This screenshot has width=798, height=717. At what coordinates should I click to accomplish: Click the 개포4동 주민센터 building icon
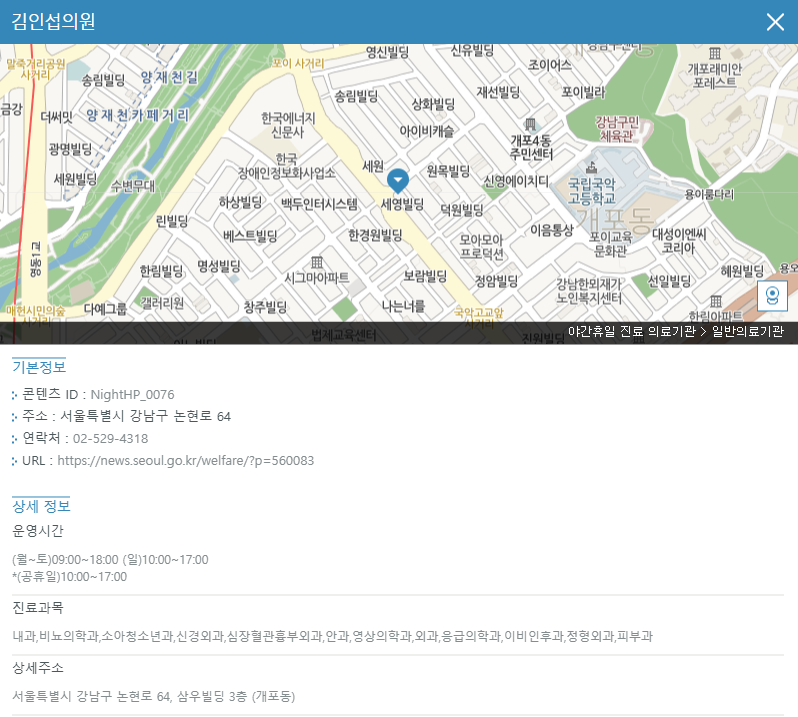click(530, 124)
